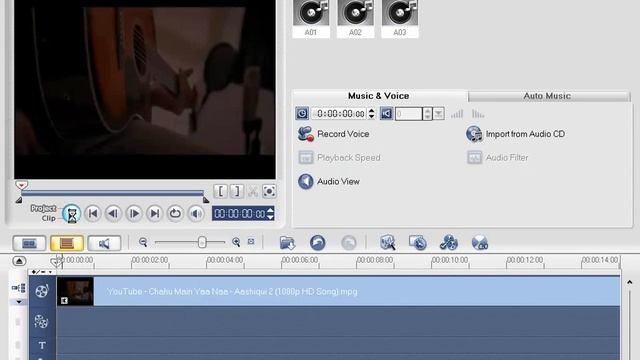
Task: Click the clip volume speaker icon
Action: click(x=386, y=113)
